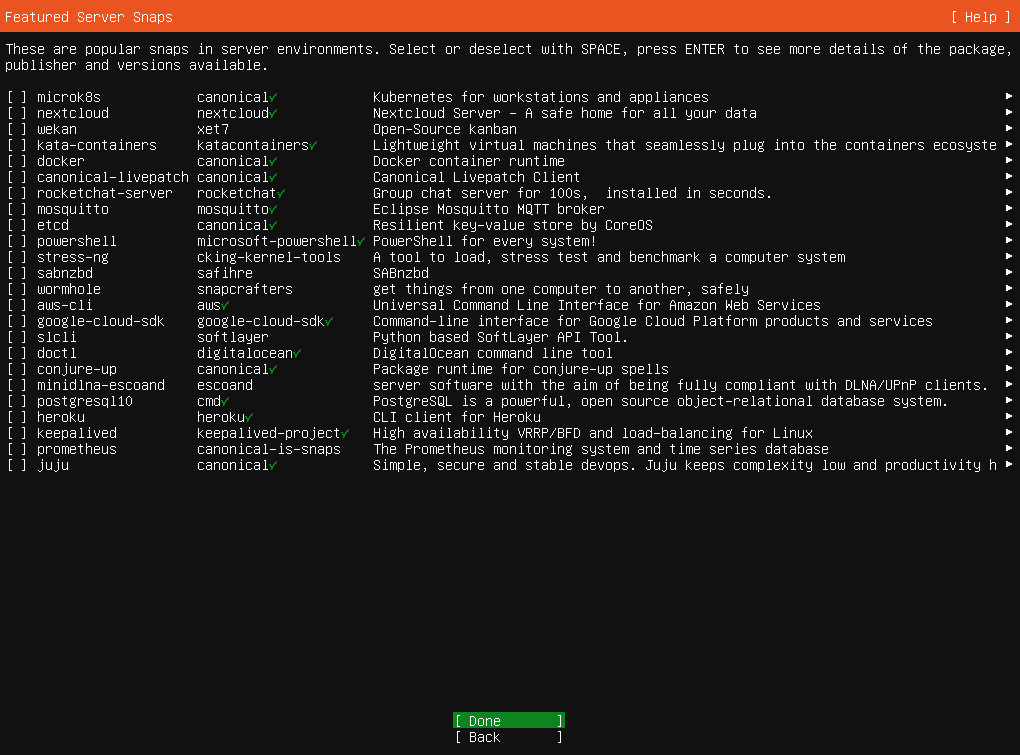
Task: Enable the docker snap checkbox
Action: [x=17, y=161]
